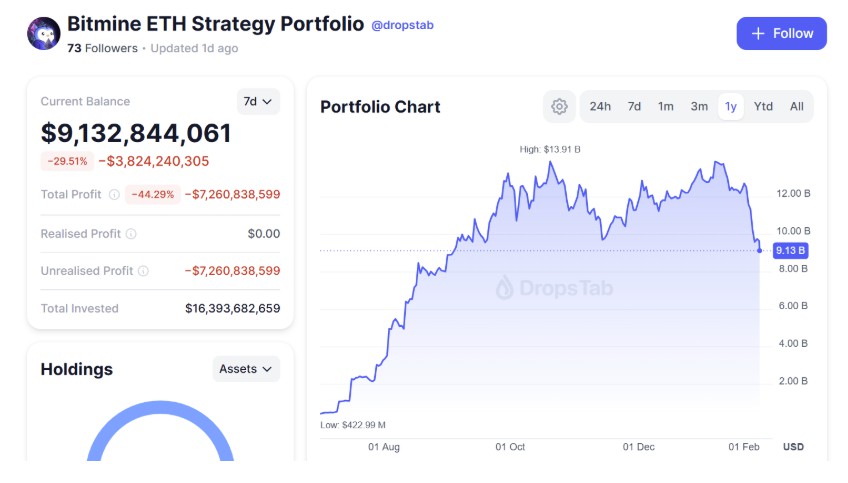
Task: Select the 1m chart range
Action: coord(665,107)
